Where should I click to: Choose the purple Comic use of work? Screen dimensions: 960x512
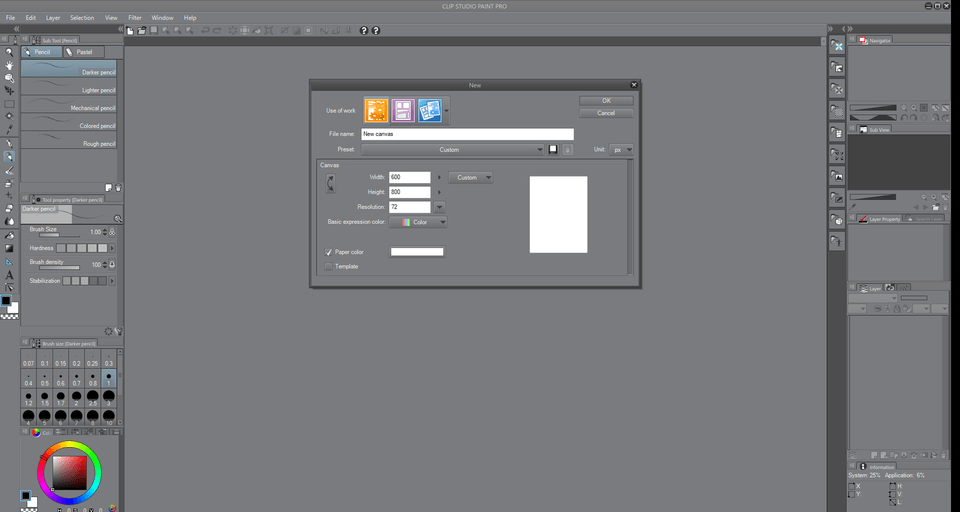[x=403, y=110]
